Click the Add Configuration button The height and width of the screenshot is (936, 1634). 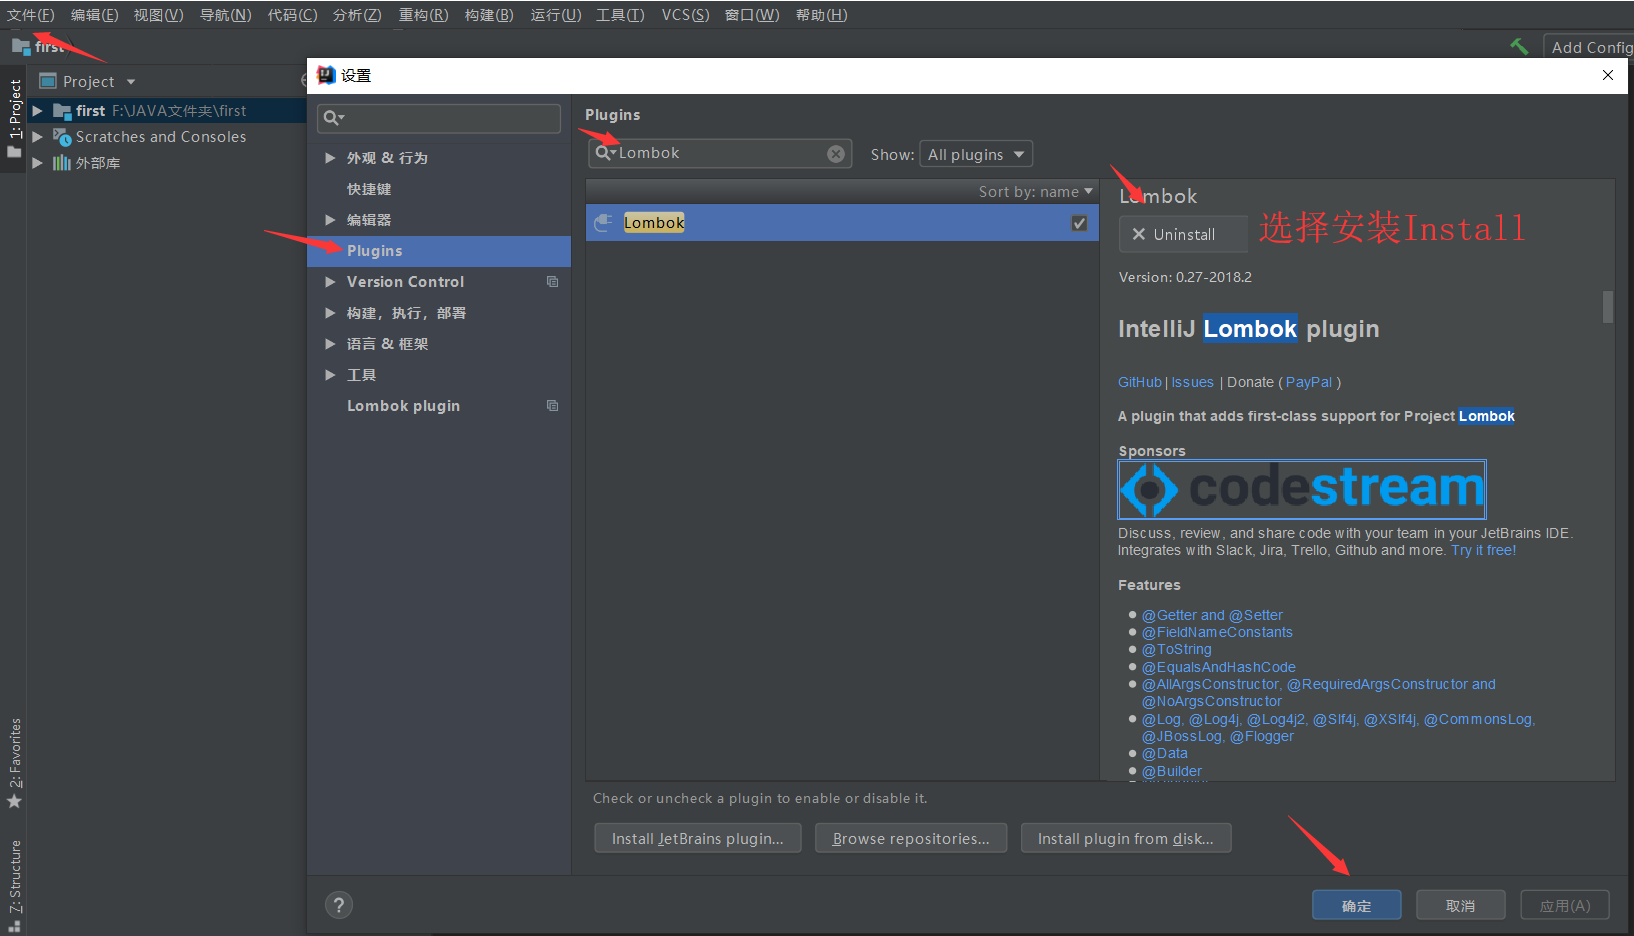coord(1589,47)
